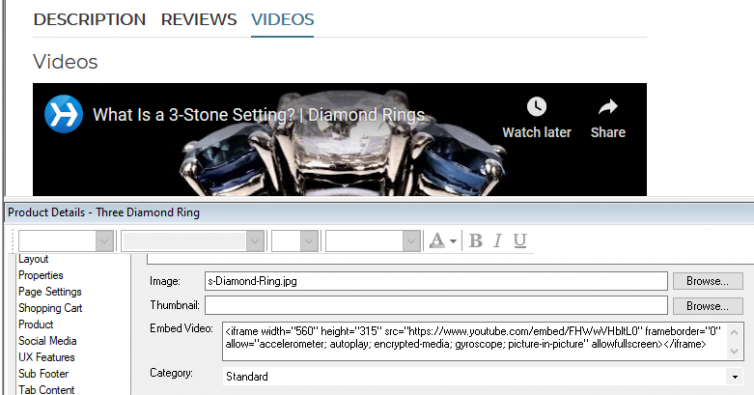This screenshot has height=395, width=754.
Task: Open Tab Content in the side list
Action: pyautogui.click(x=47, y=390)
